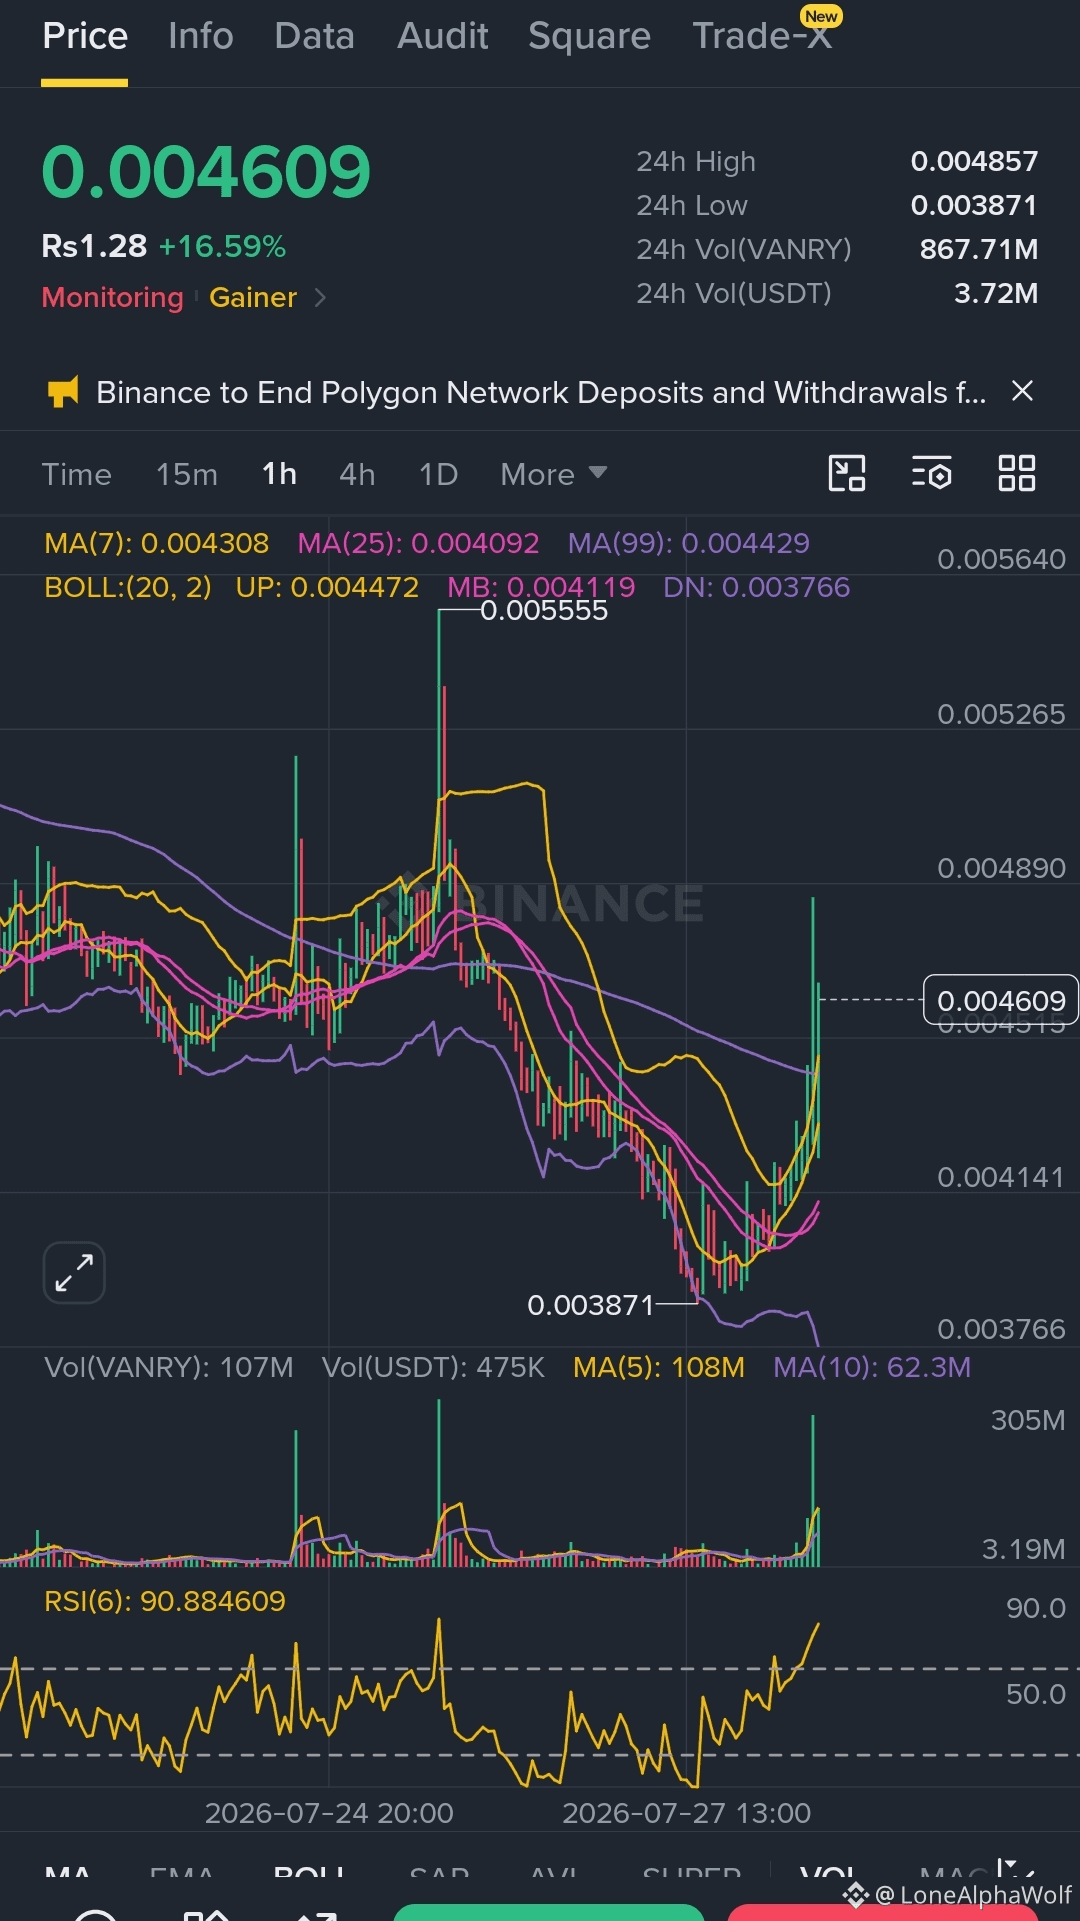1080x1921 pixels.
Task: Tap the 24h High value 0.004857
Action: pos(974,161)
